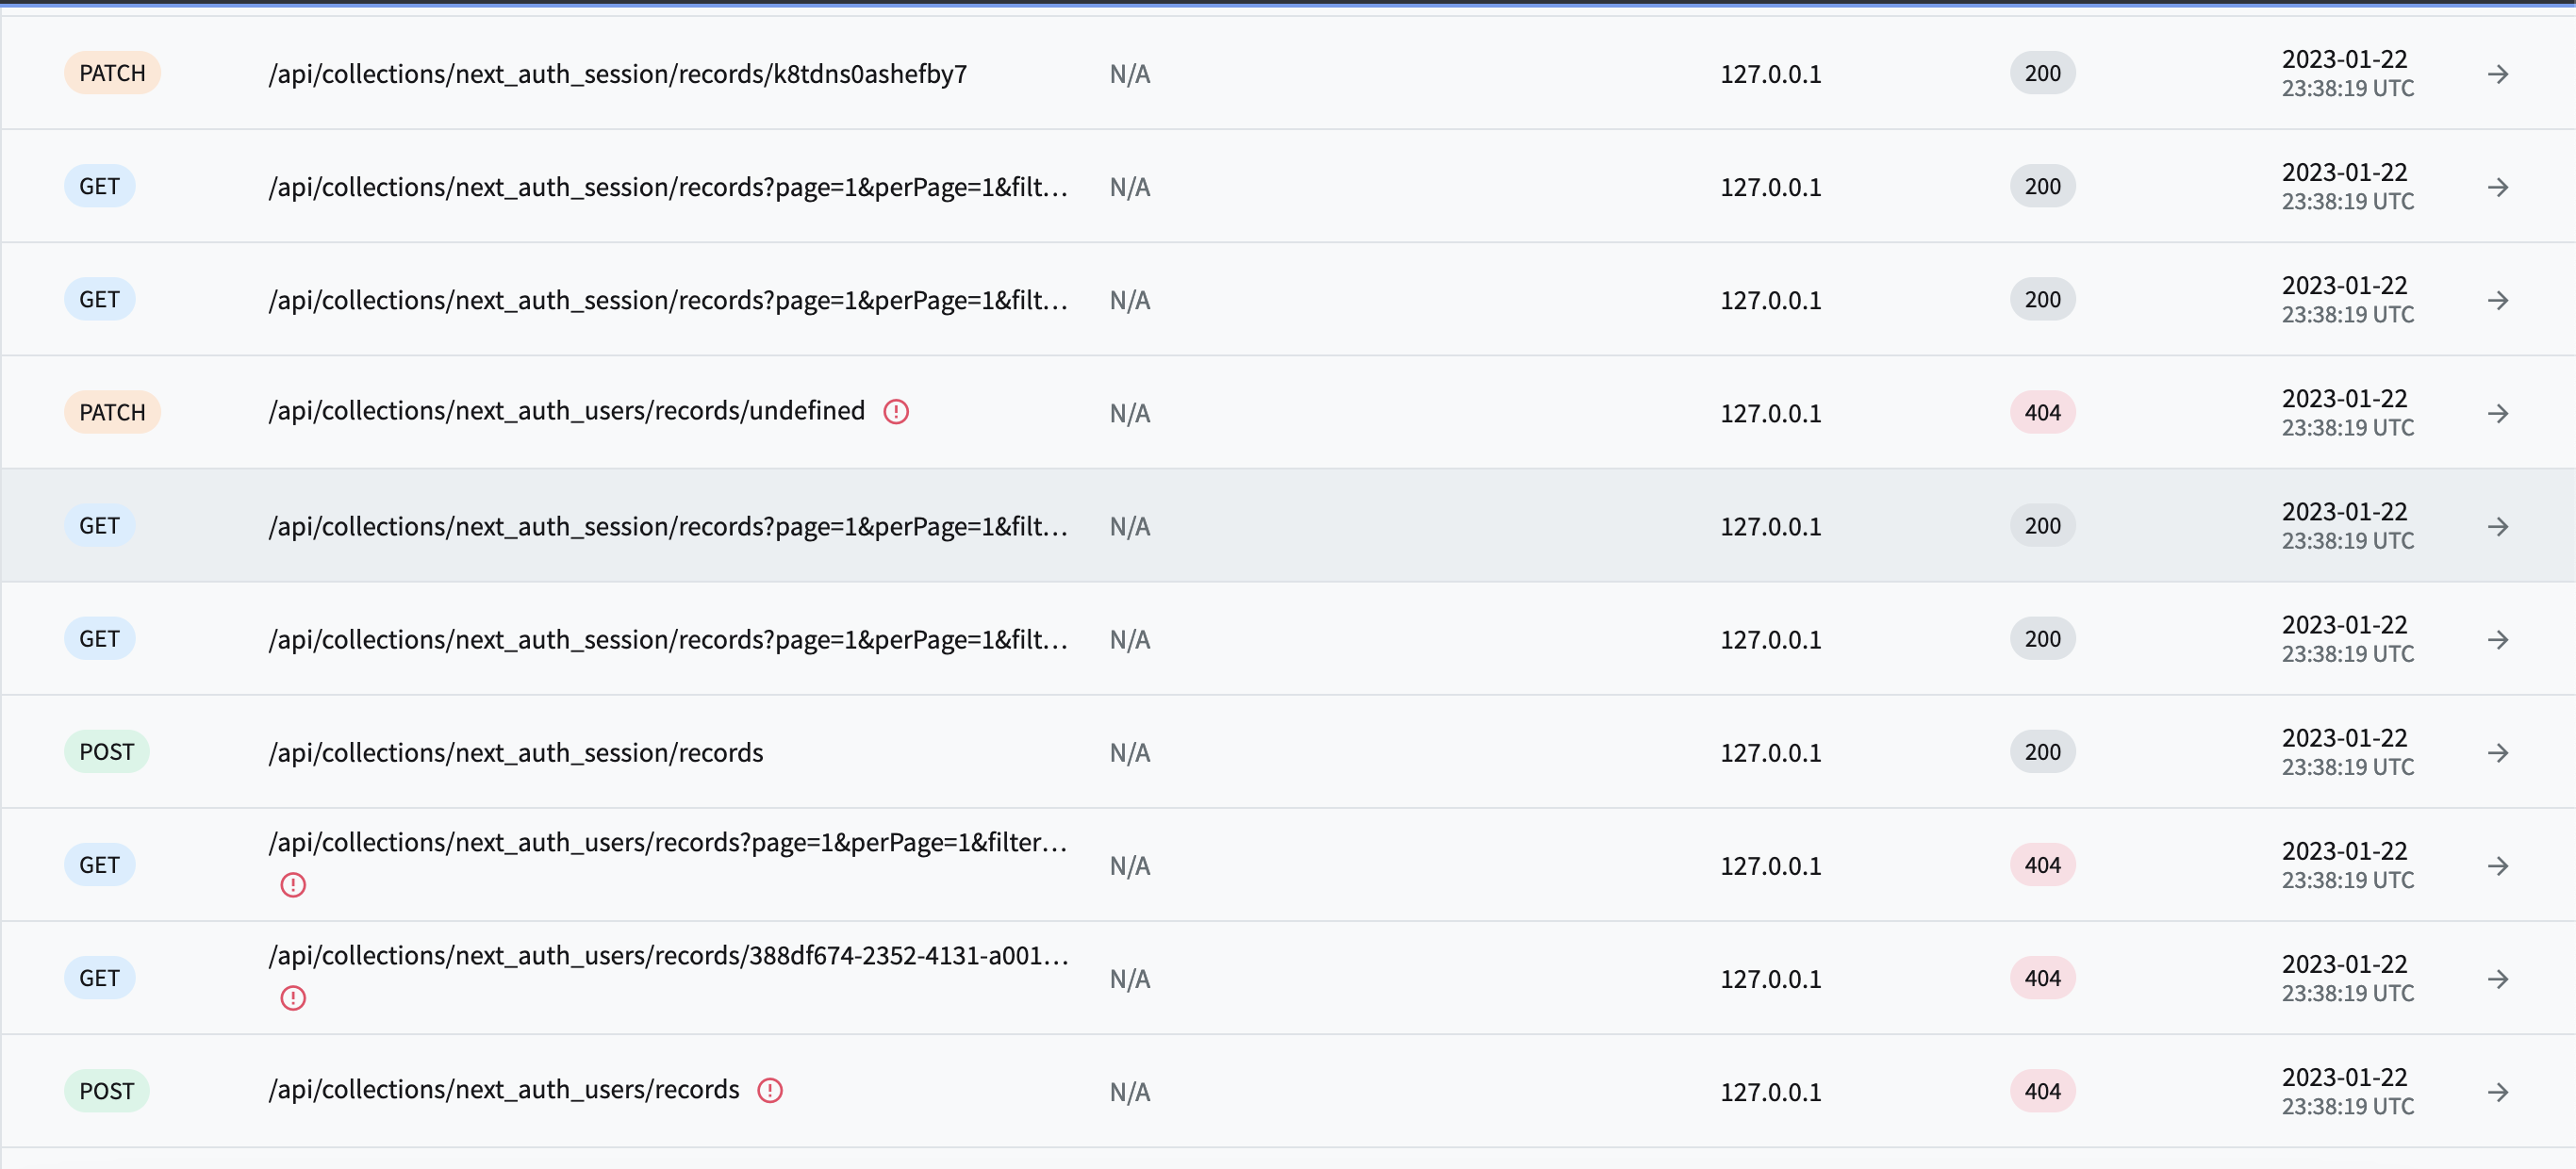Click the 127.0.0.1 IP on the first row
Image resolution: width=2576 pixels, height=1169 pixels.
(x=1771, y=72)
